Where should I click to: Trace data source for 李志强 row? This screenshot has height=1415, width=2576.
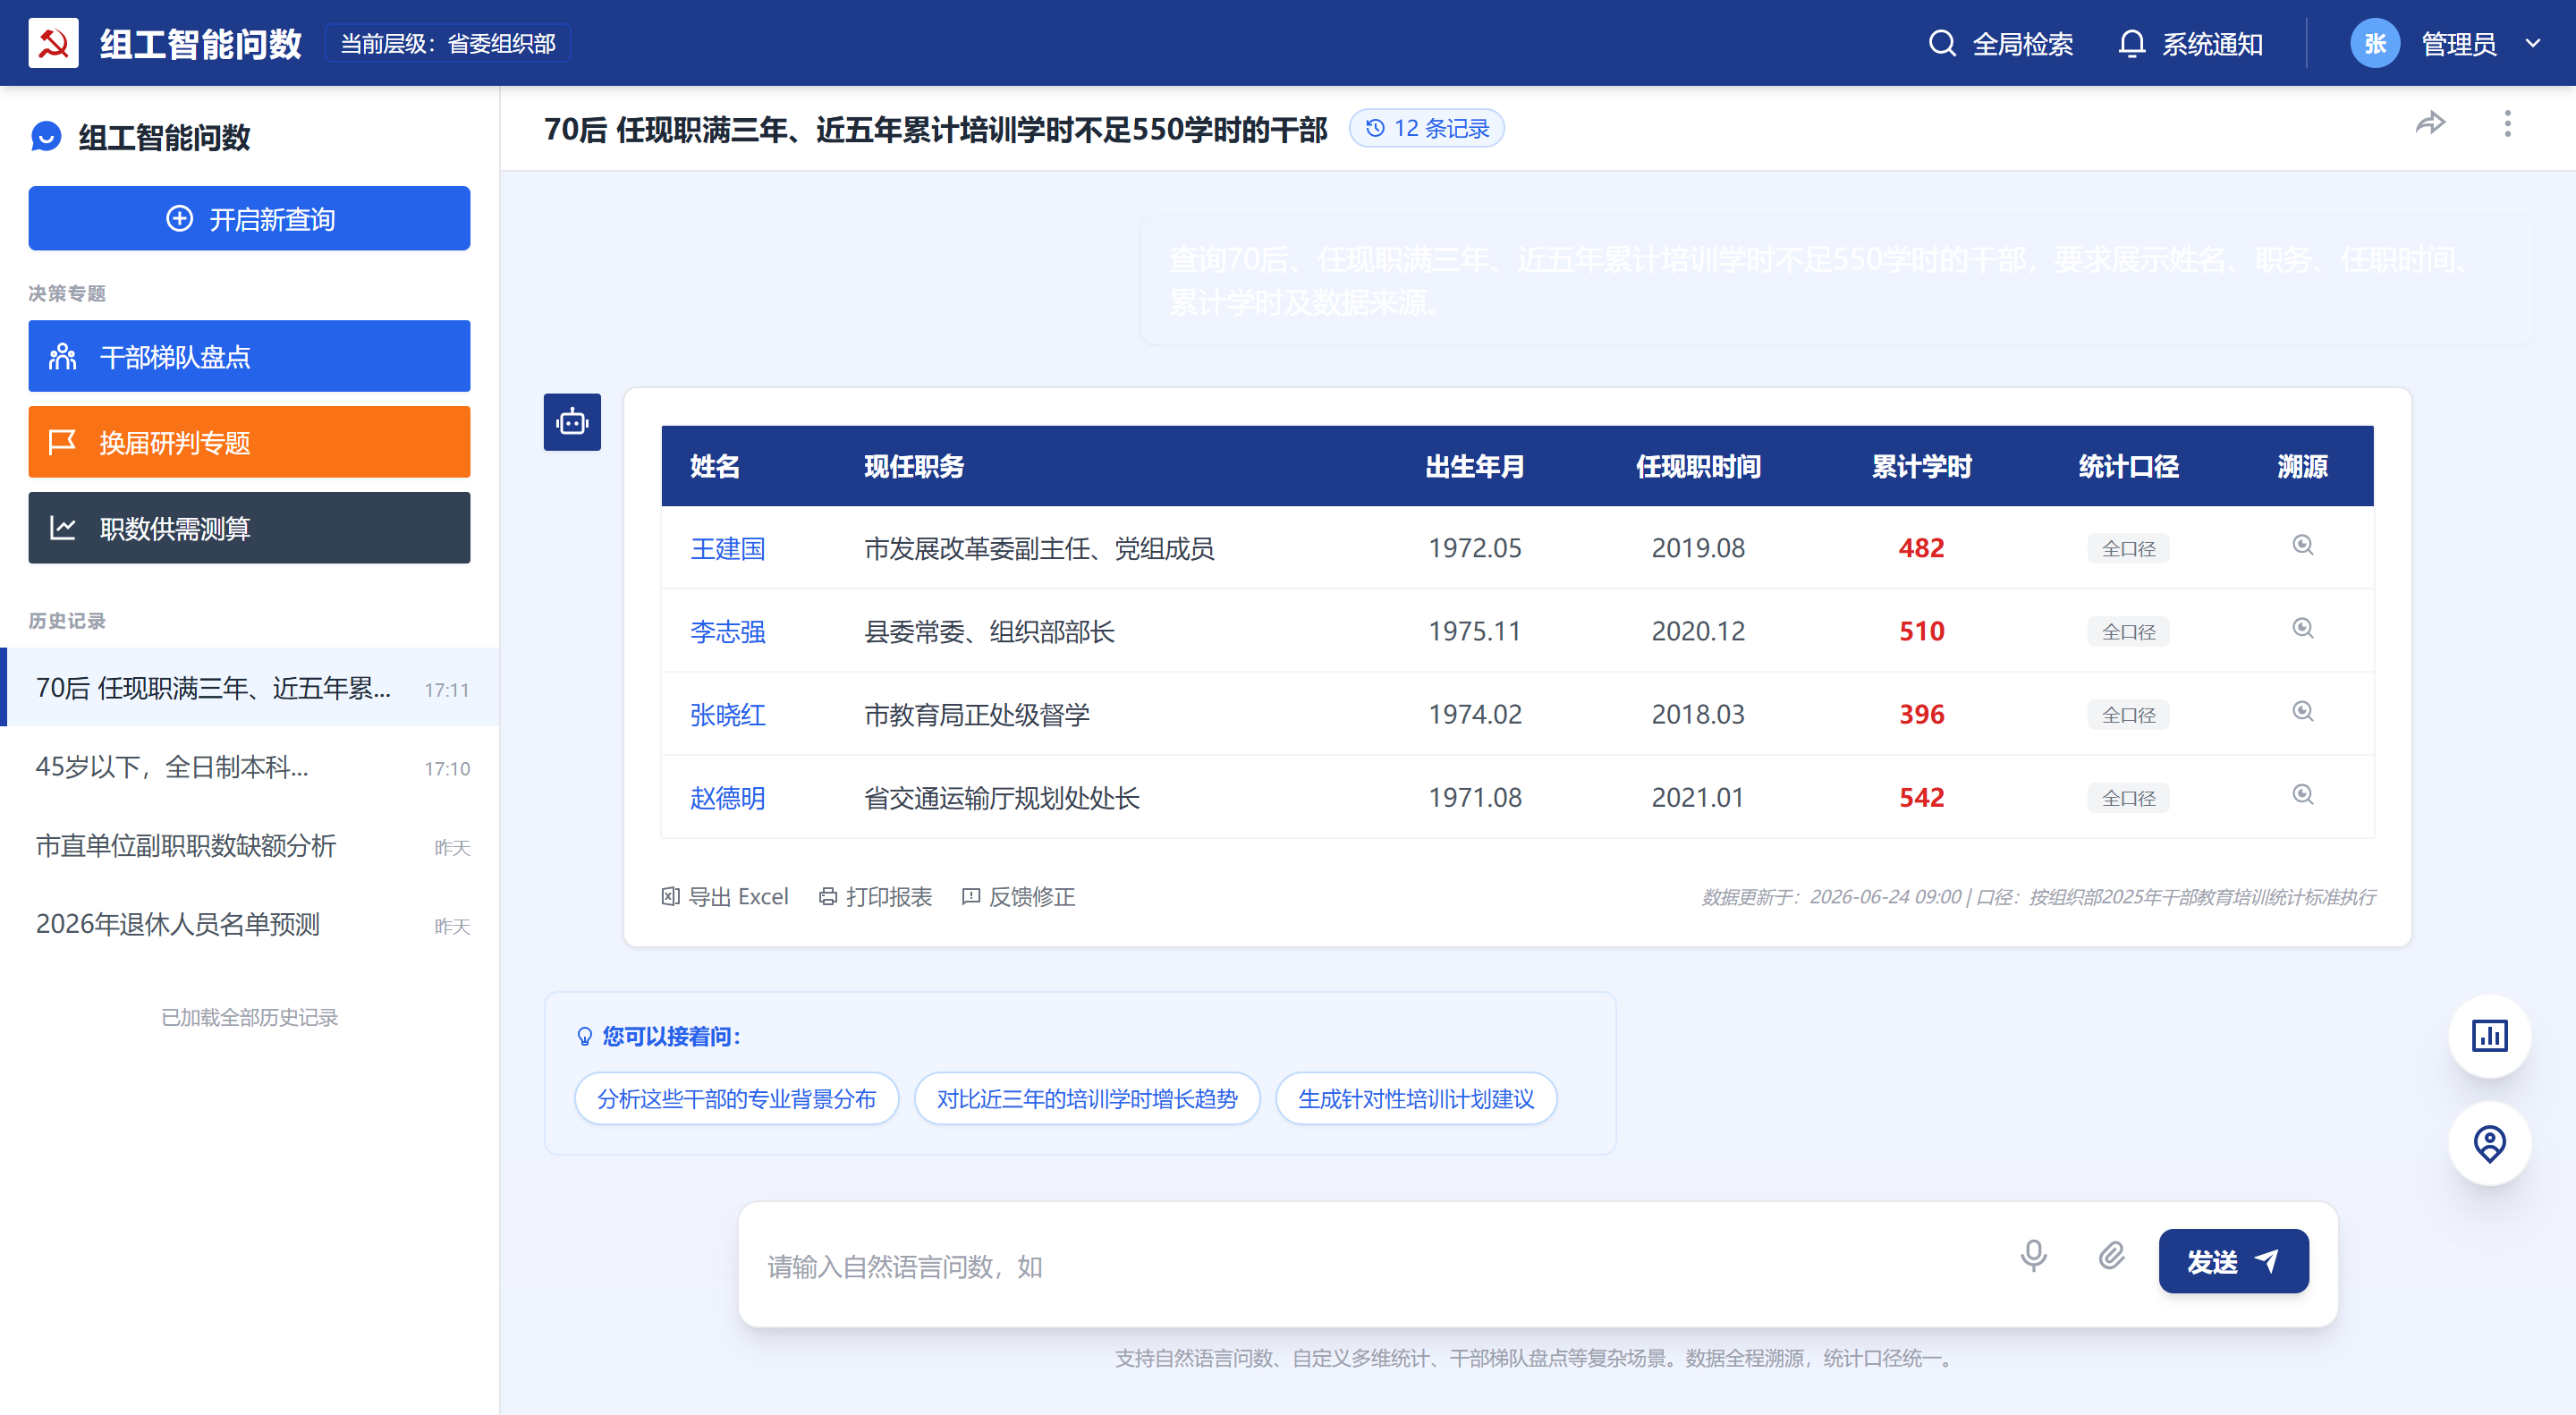[2302, 628]
